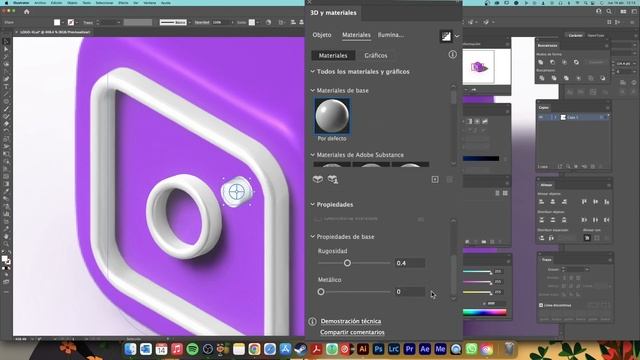The width and height of the screenshot is (640, 360).
Task: Open Spotify from the Dock
Action: (x=192, y=349)
